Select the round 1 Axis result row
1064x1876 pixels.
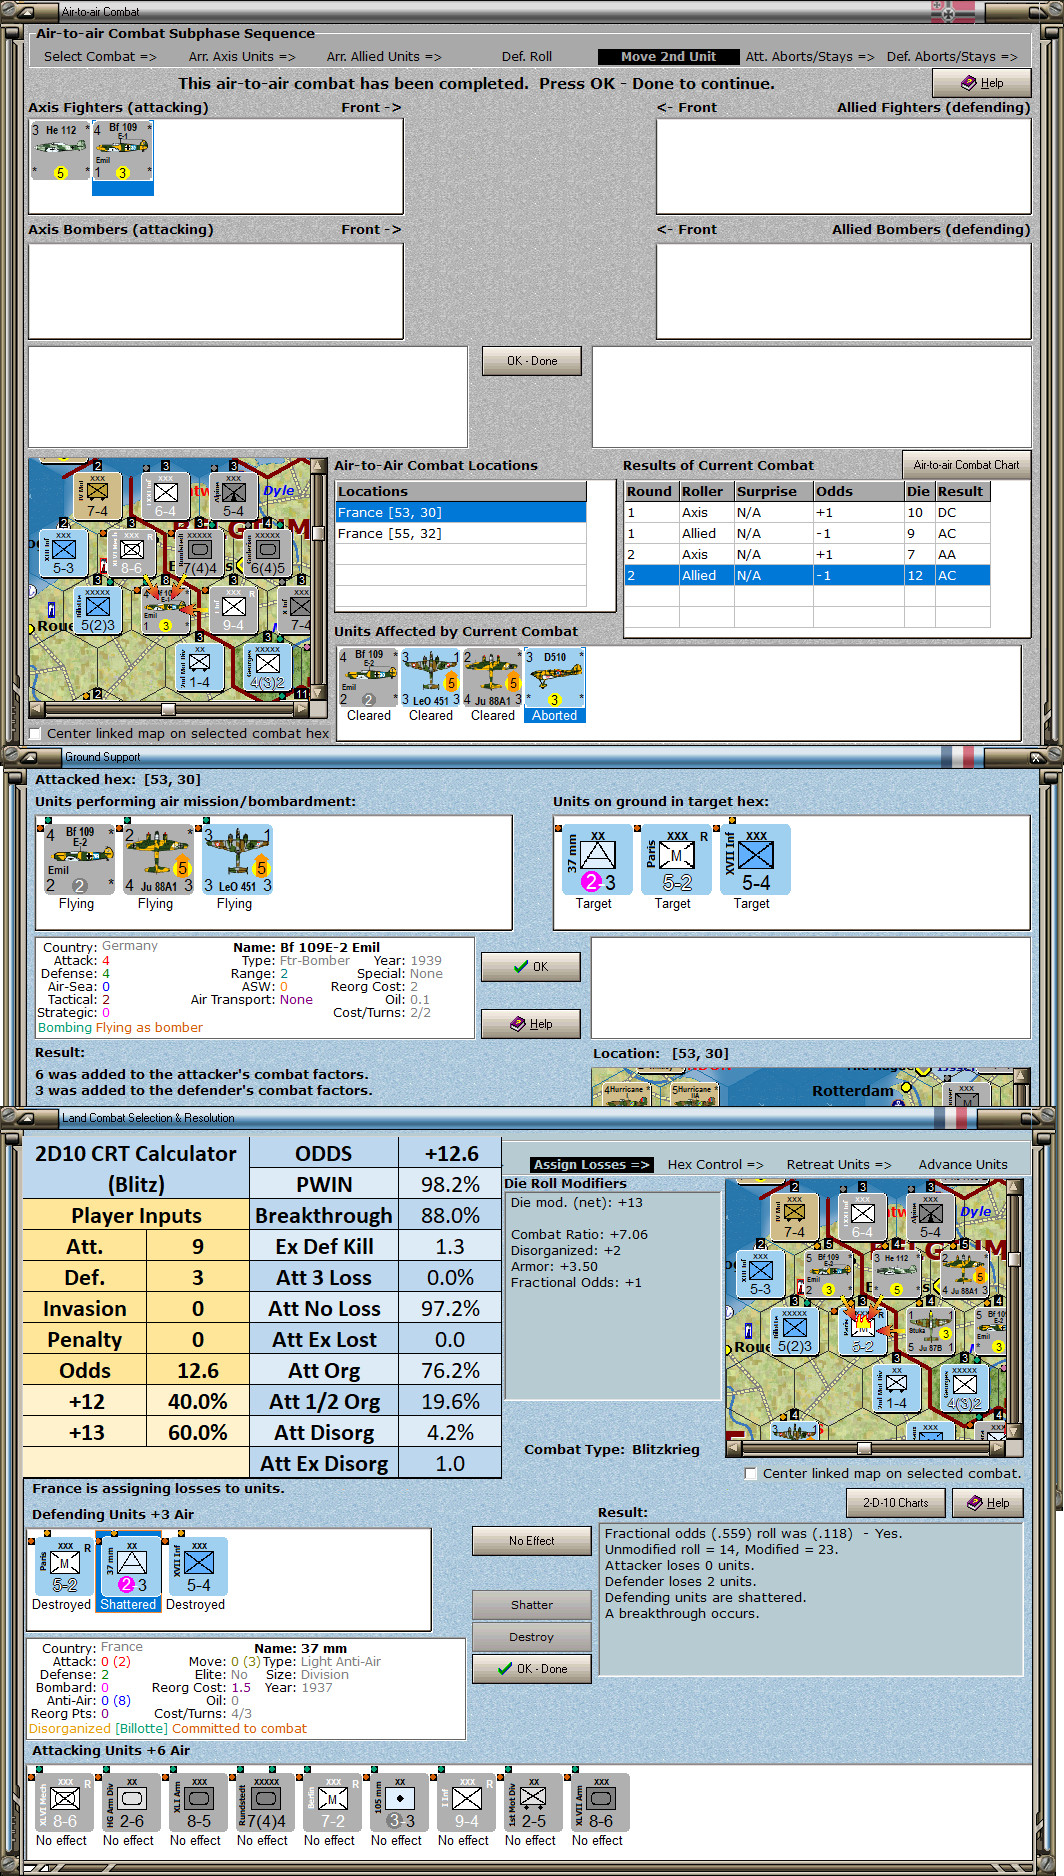point(807,513)
